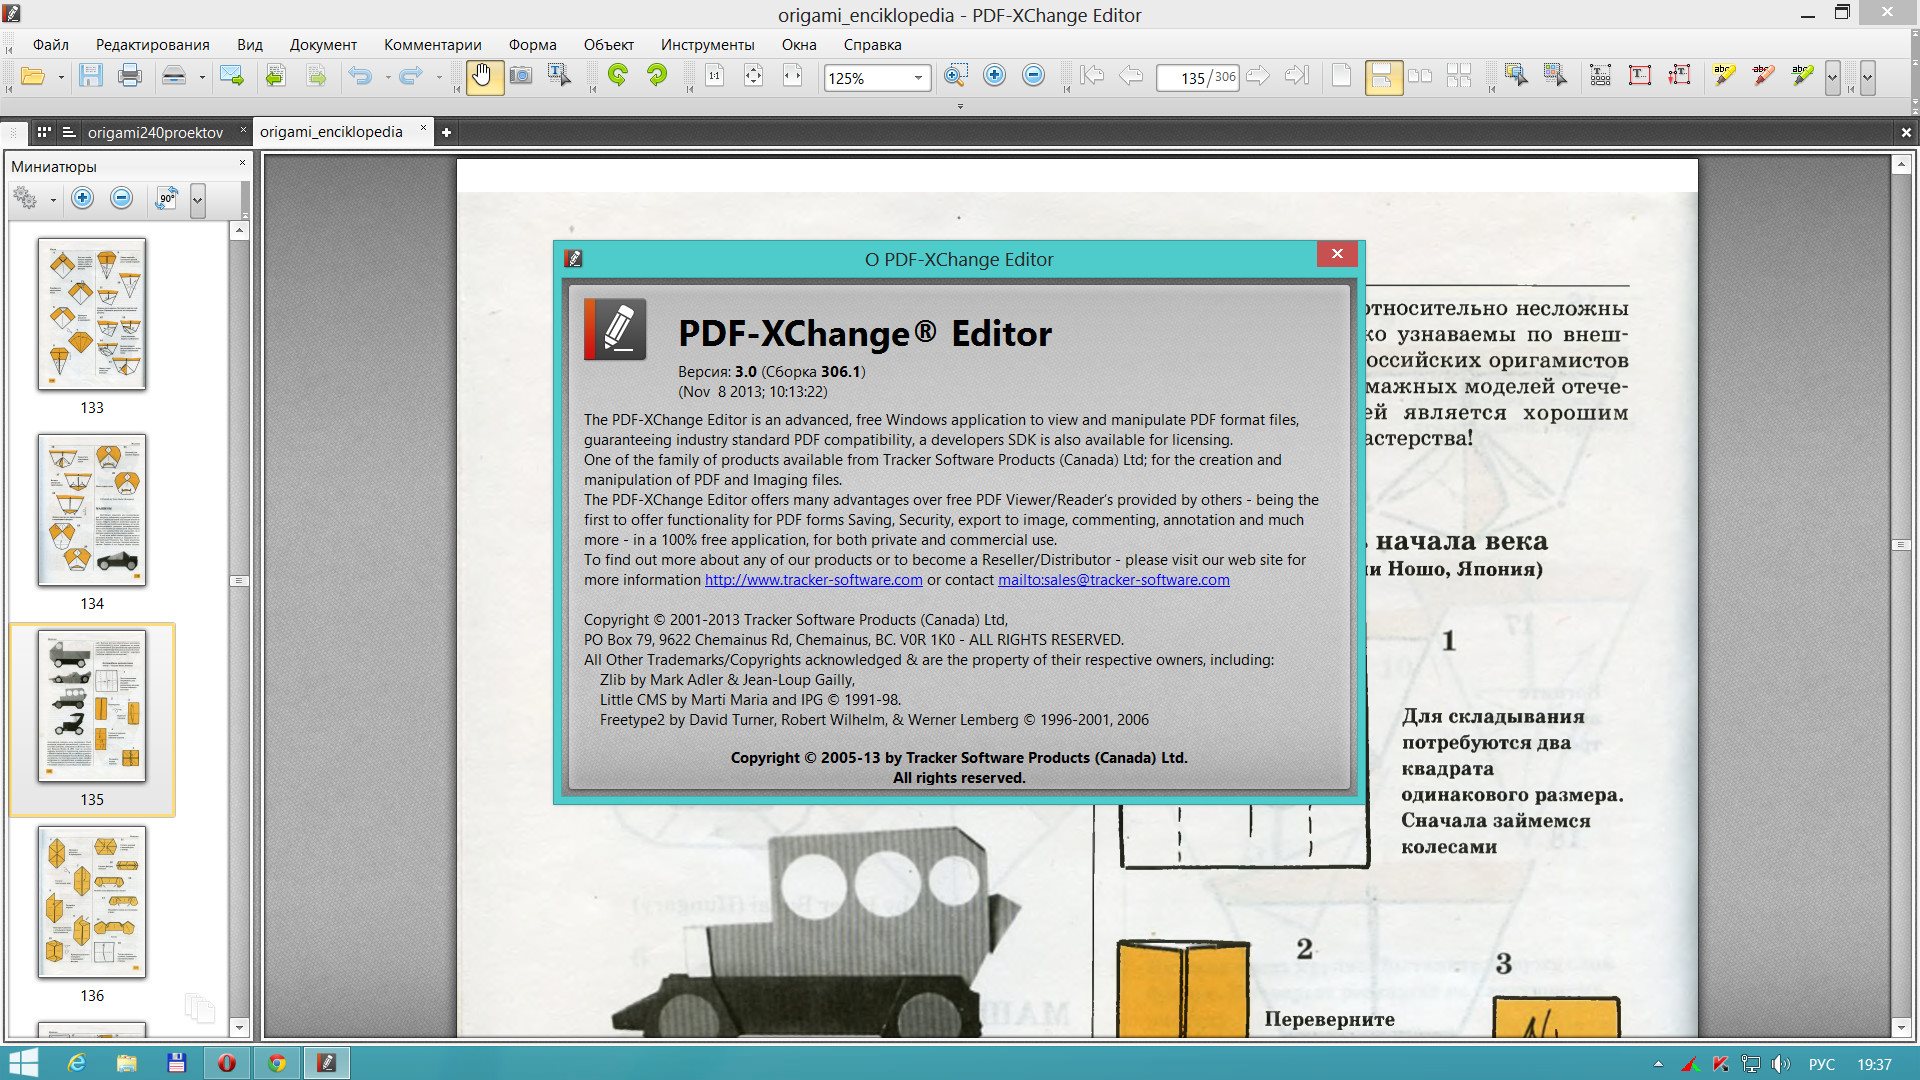Save the document with floppy icon

(91, 77)
